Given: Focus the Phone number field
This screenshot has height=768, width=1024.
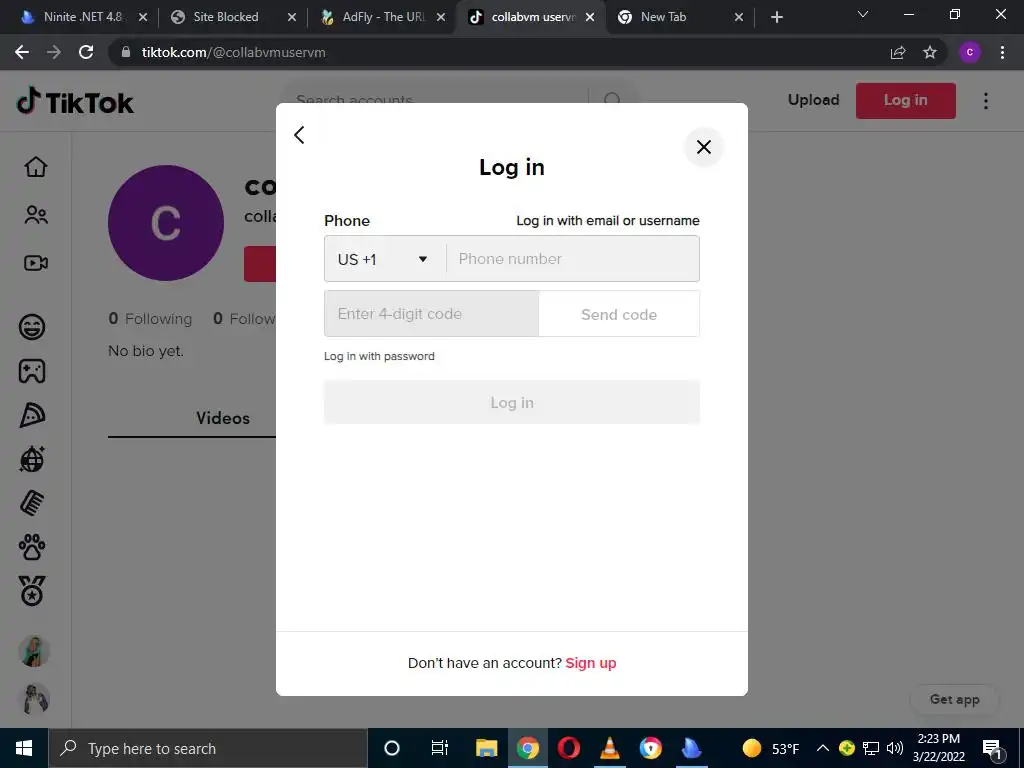Looking at the screenshot, I should coord(573,259).
